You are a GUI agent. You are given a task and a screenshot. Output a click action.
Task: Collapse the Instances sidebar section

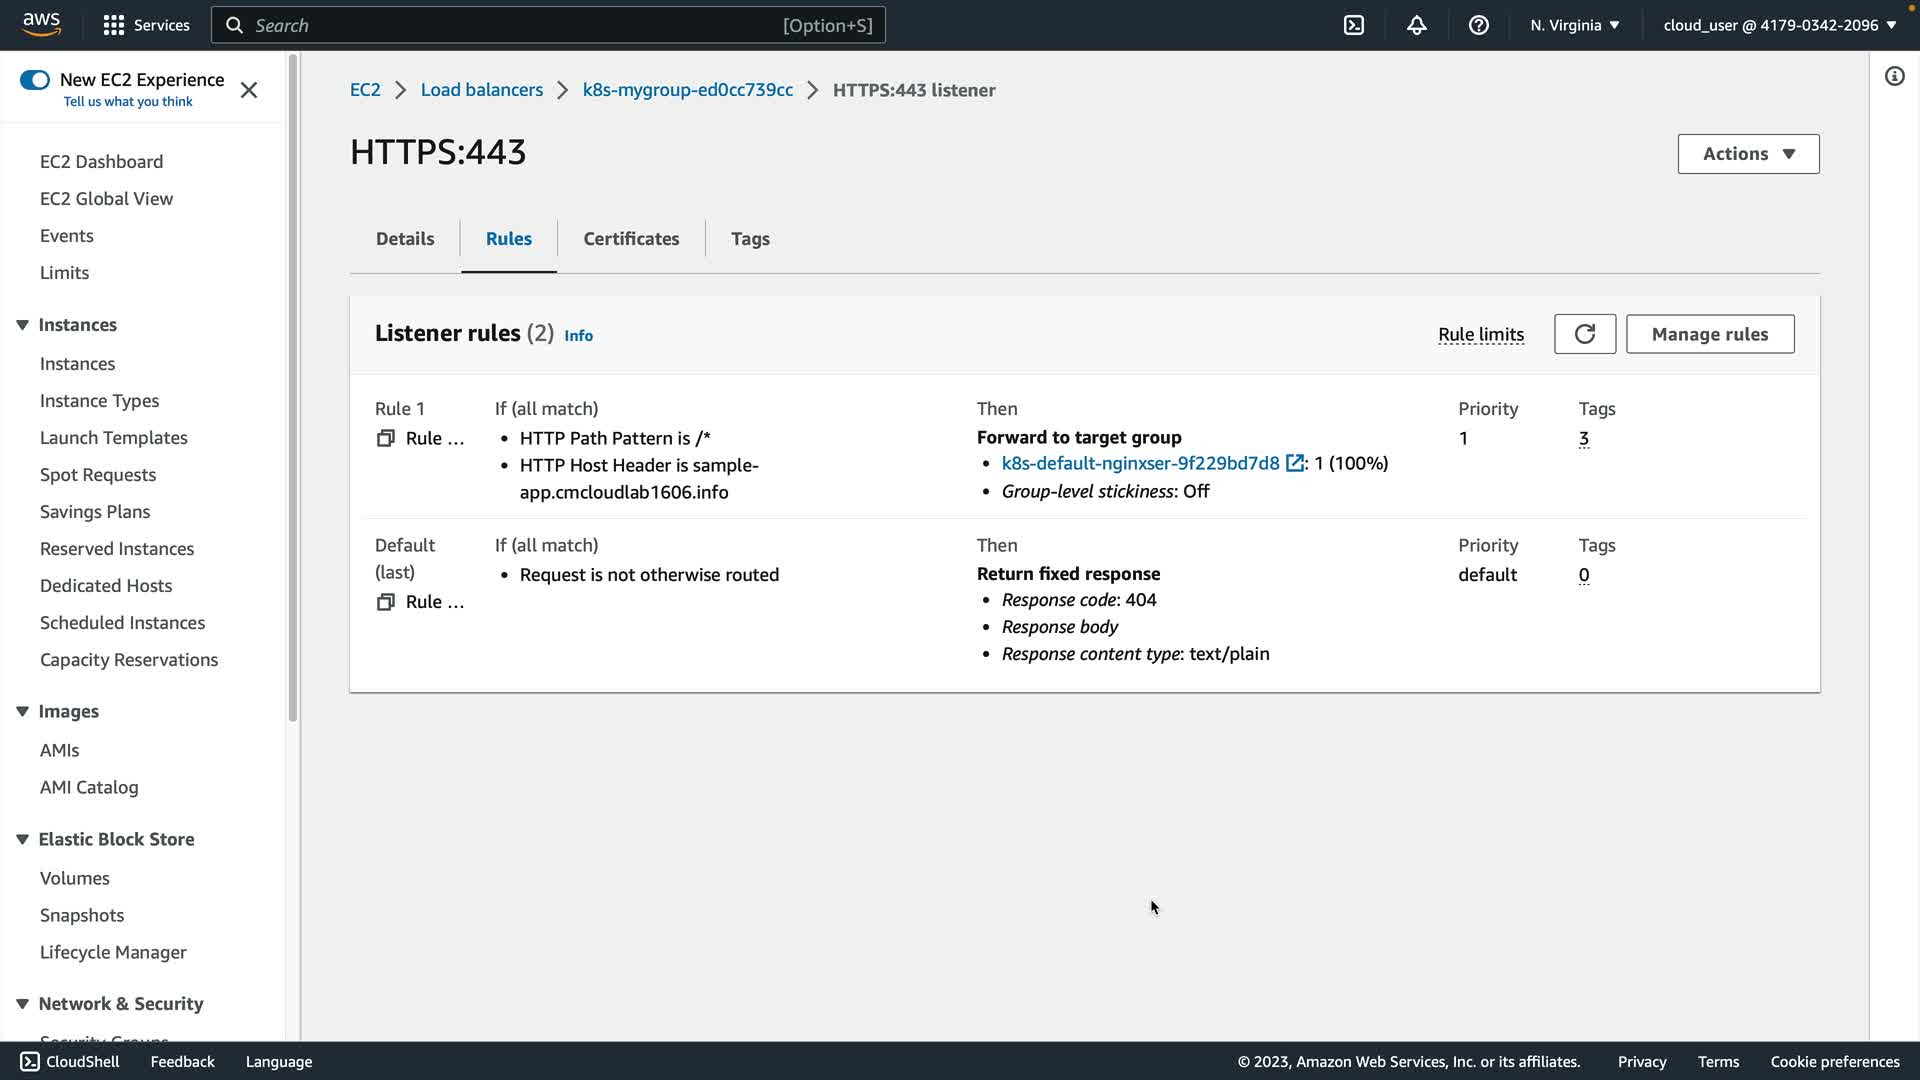click(x=22, y=325)
